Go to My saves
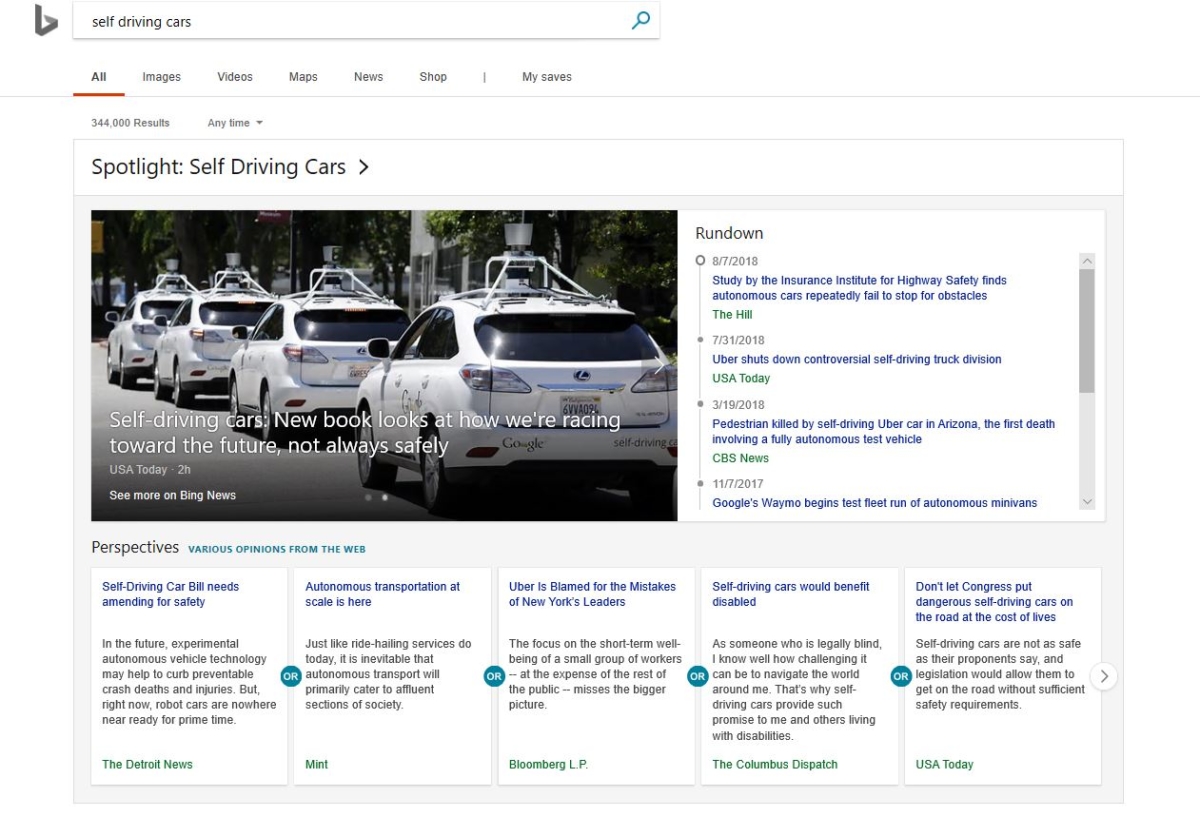The width and height of the screenshot is (1200, 817). (546, 76)
